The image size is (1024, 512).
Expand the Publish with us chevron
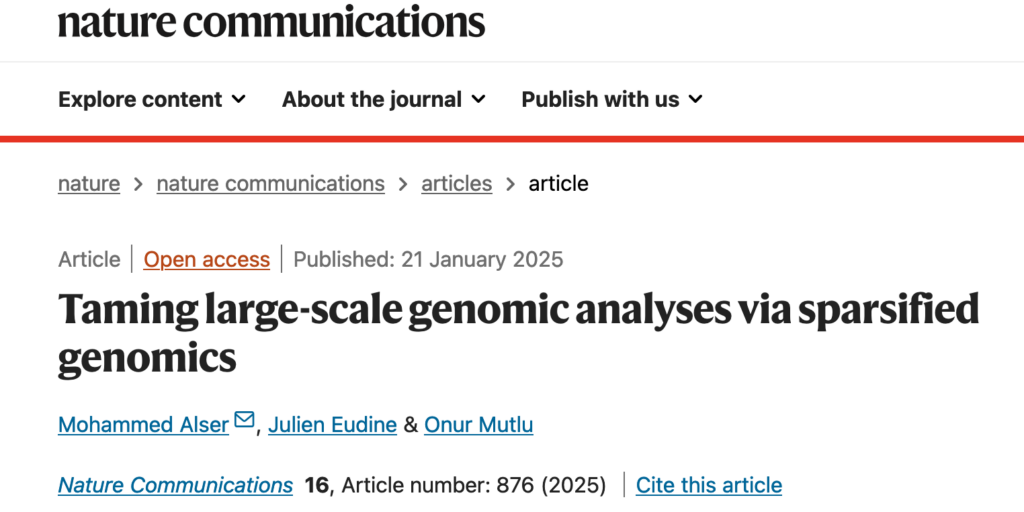696,99
